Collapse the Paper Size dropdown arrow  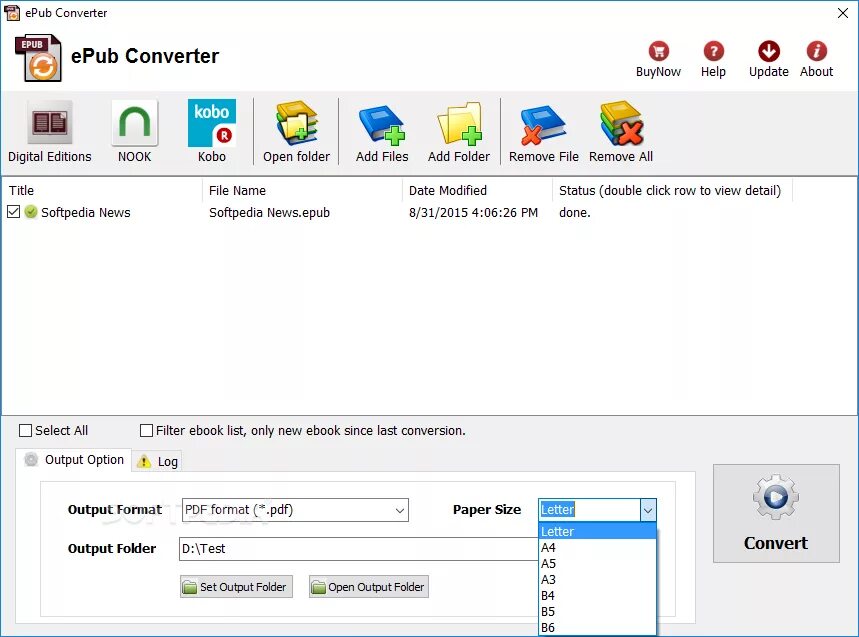(648, 510)
